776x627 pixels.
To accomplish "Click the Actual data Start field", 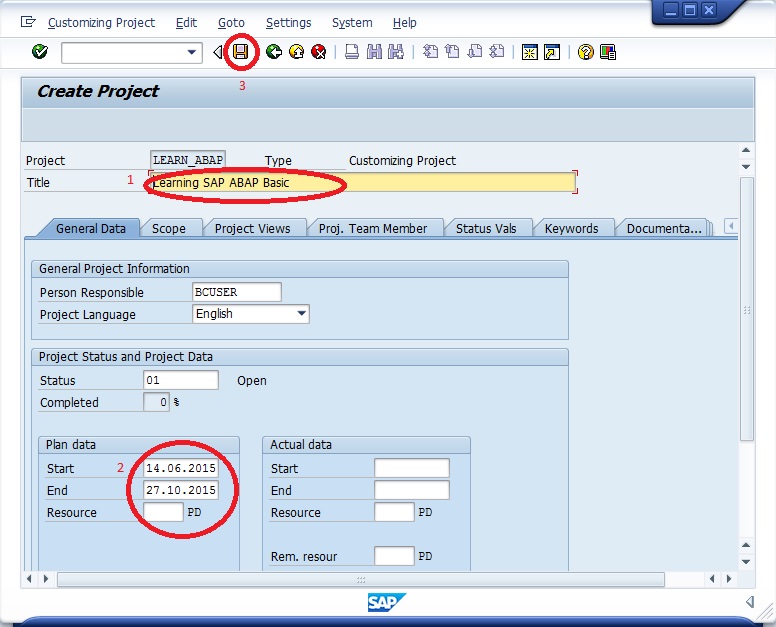I will [x=412, y=468].
